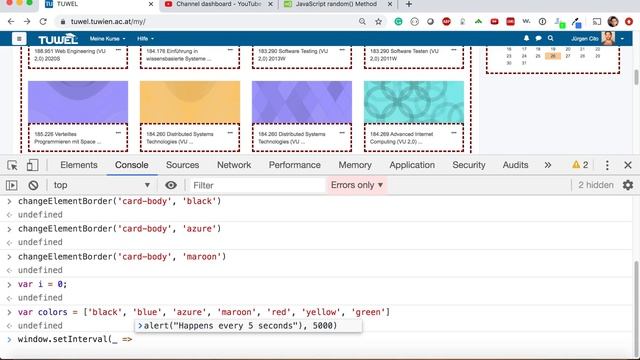Viewport: 640px width, 360px height.
Task: Open the Network panel tab
Action: (x=234, y=165)
